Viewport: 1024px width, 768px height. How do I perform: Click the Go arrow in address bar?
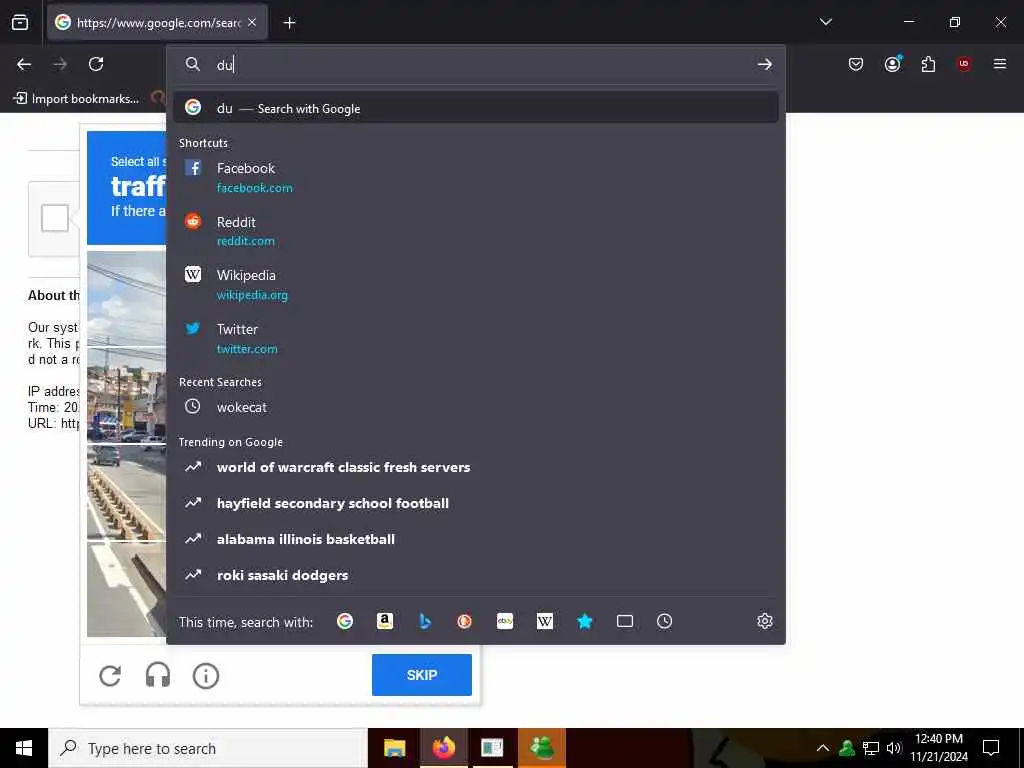(764, 65)
